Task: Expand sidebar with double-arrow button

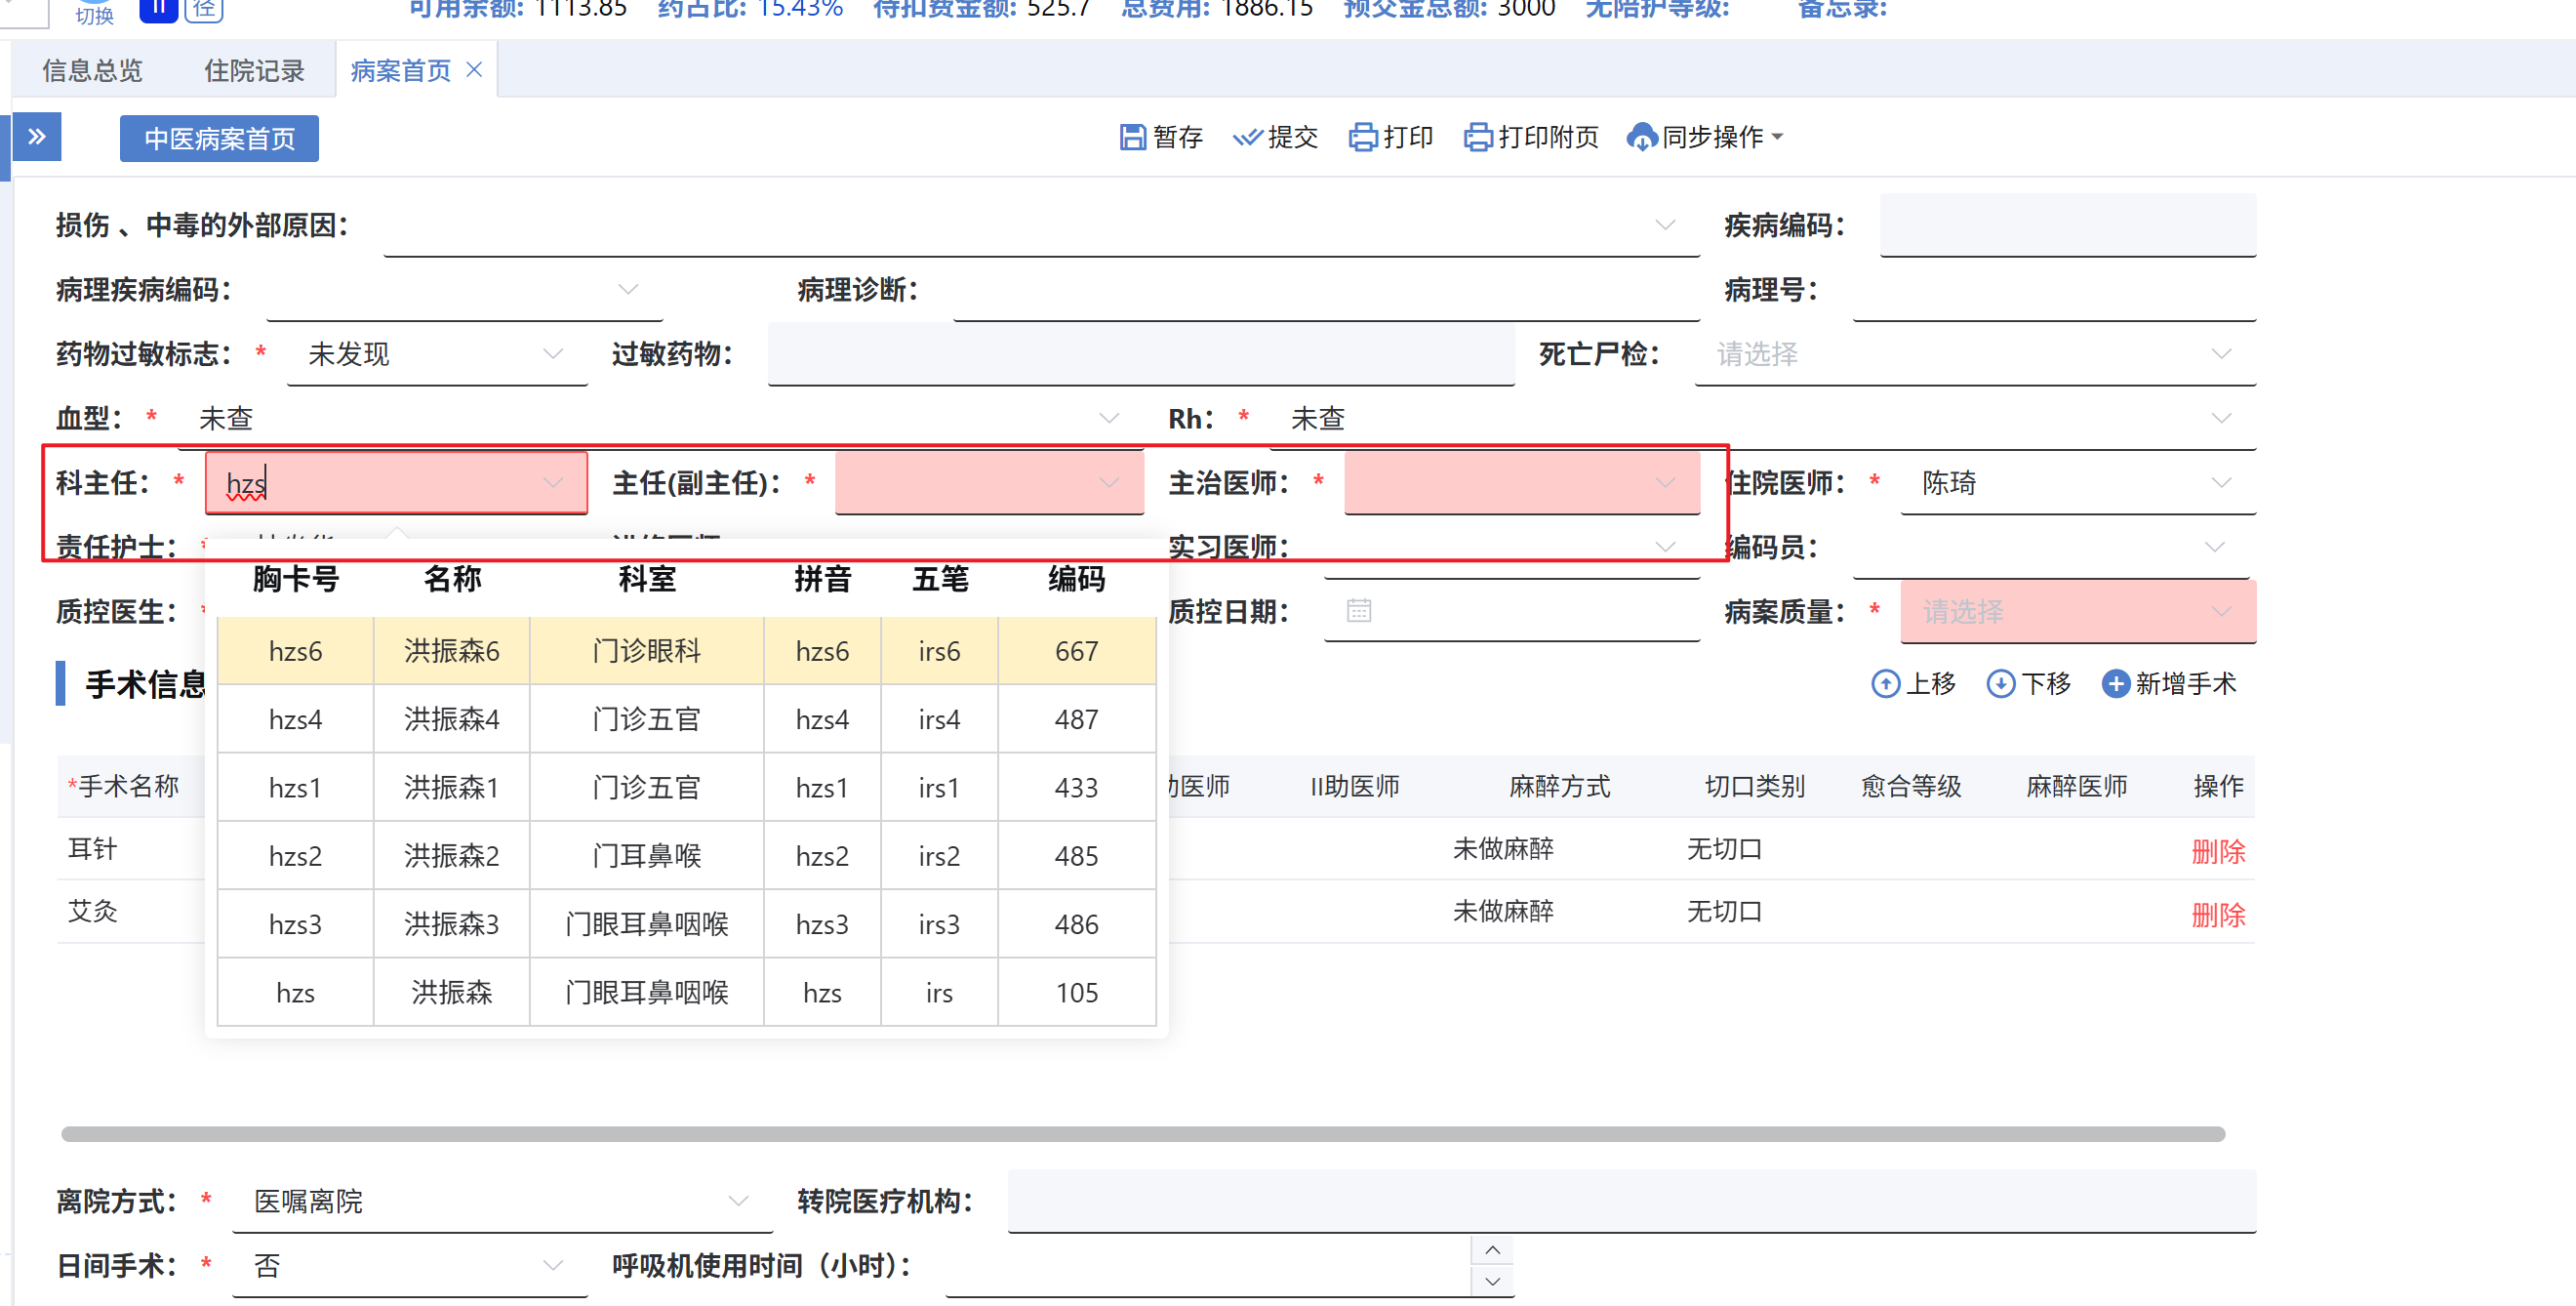Action: [x=37, y=137]
